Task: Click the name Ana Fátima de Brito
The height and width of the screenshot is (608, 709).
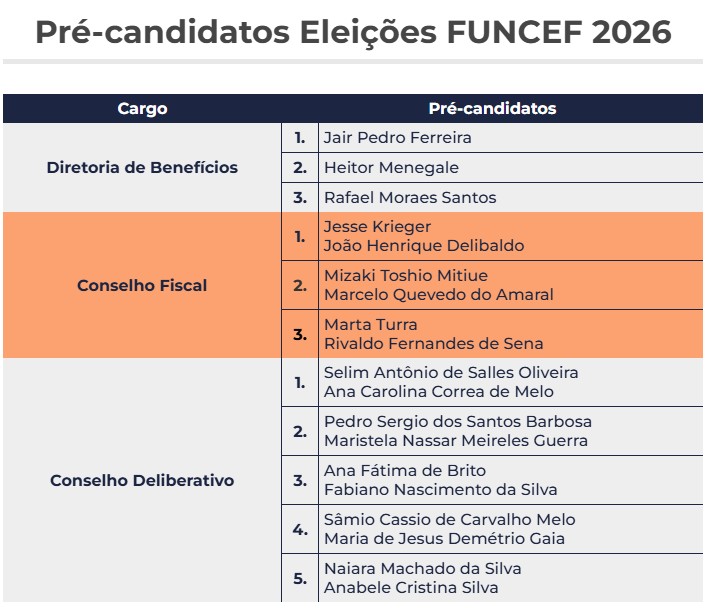Action: pyautogui.click(x=404, y=470)
